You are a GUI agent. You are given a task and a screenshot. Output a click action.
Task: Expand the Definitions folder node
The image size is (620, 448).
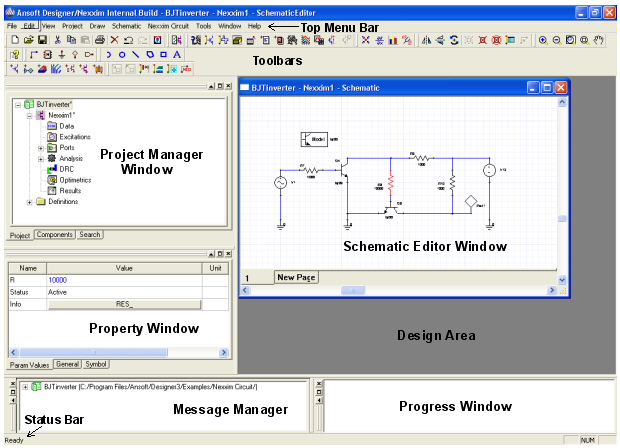coord(29,201)
